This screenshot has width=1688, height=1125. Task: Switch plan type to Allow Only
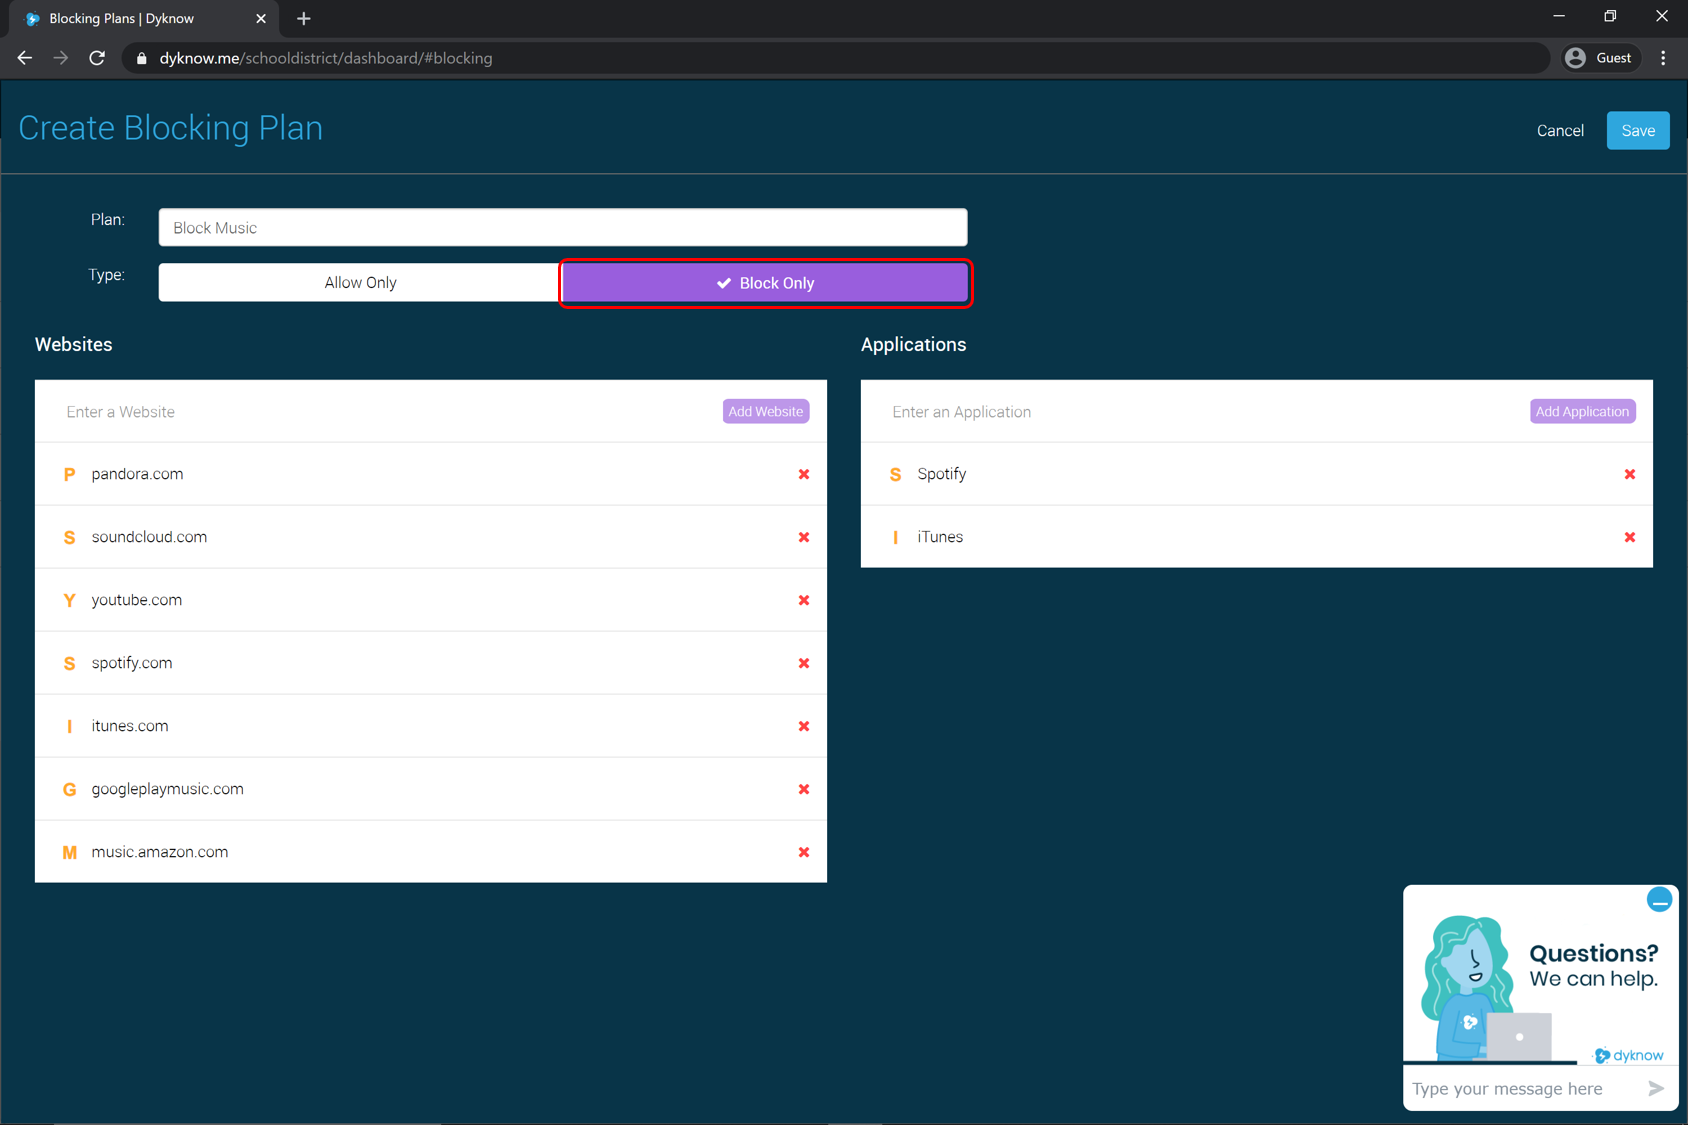click(360, 283)
